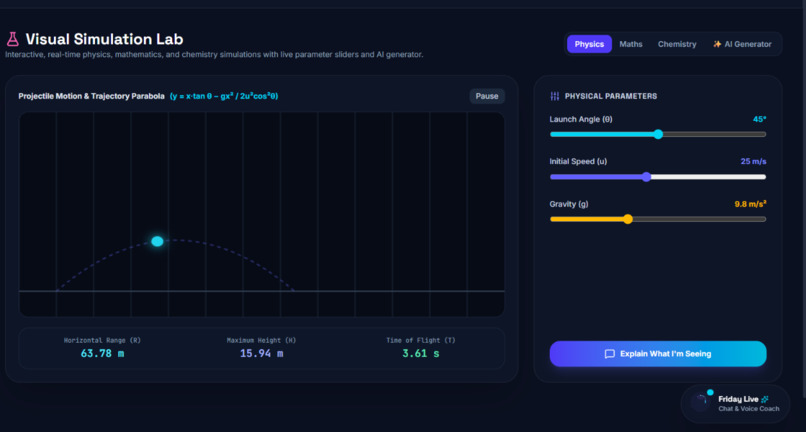Screen dimensions: 806x432
Task: Click the Initial Speed (u) label
Action: coord(578,161)
